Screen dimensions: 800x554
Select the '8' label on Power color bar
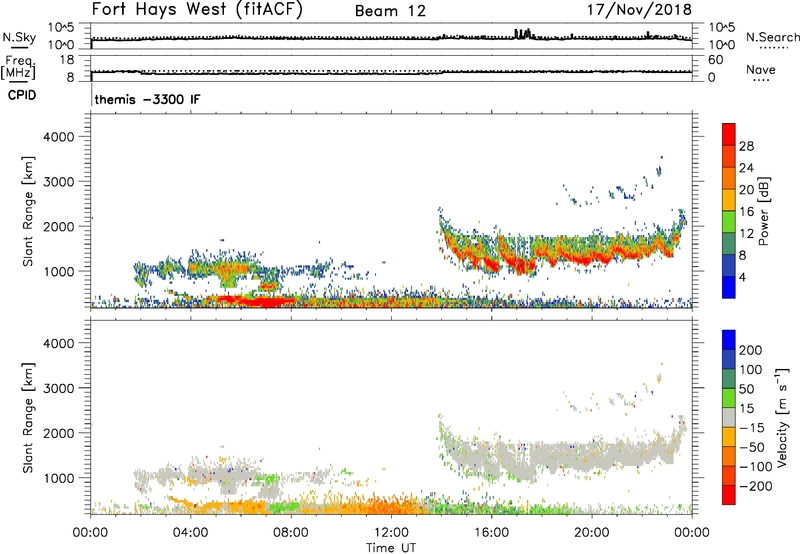click(x=743, y=255)
